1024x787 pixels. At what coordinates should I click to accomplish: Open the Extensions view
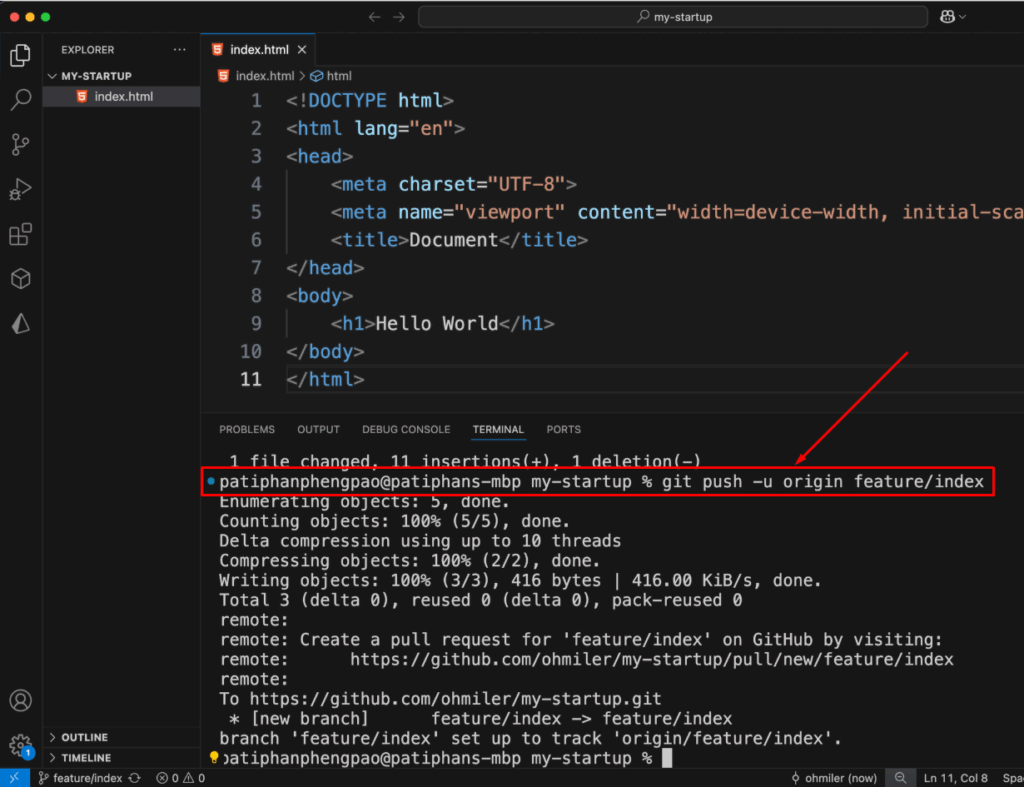point(20,235)
